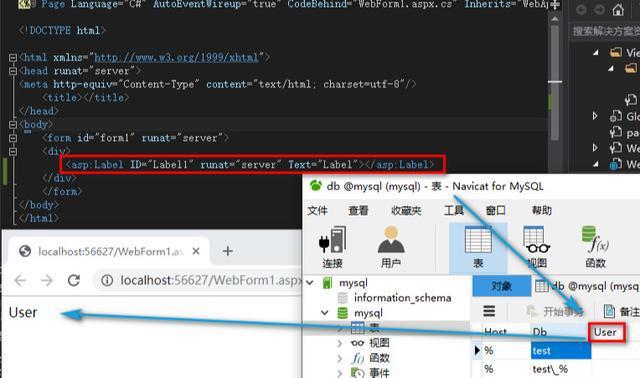640x378 pixels.
Task: Collapse the mysql database node
Action: pos(324,313)
